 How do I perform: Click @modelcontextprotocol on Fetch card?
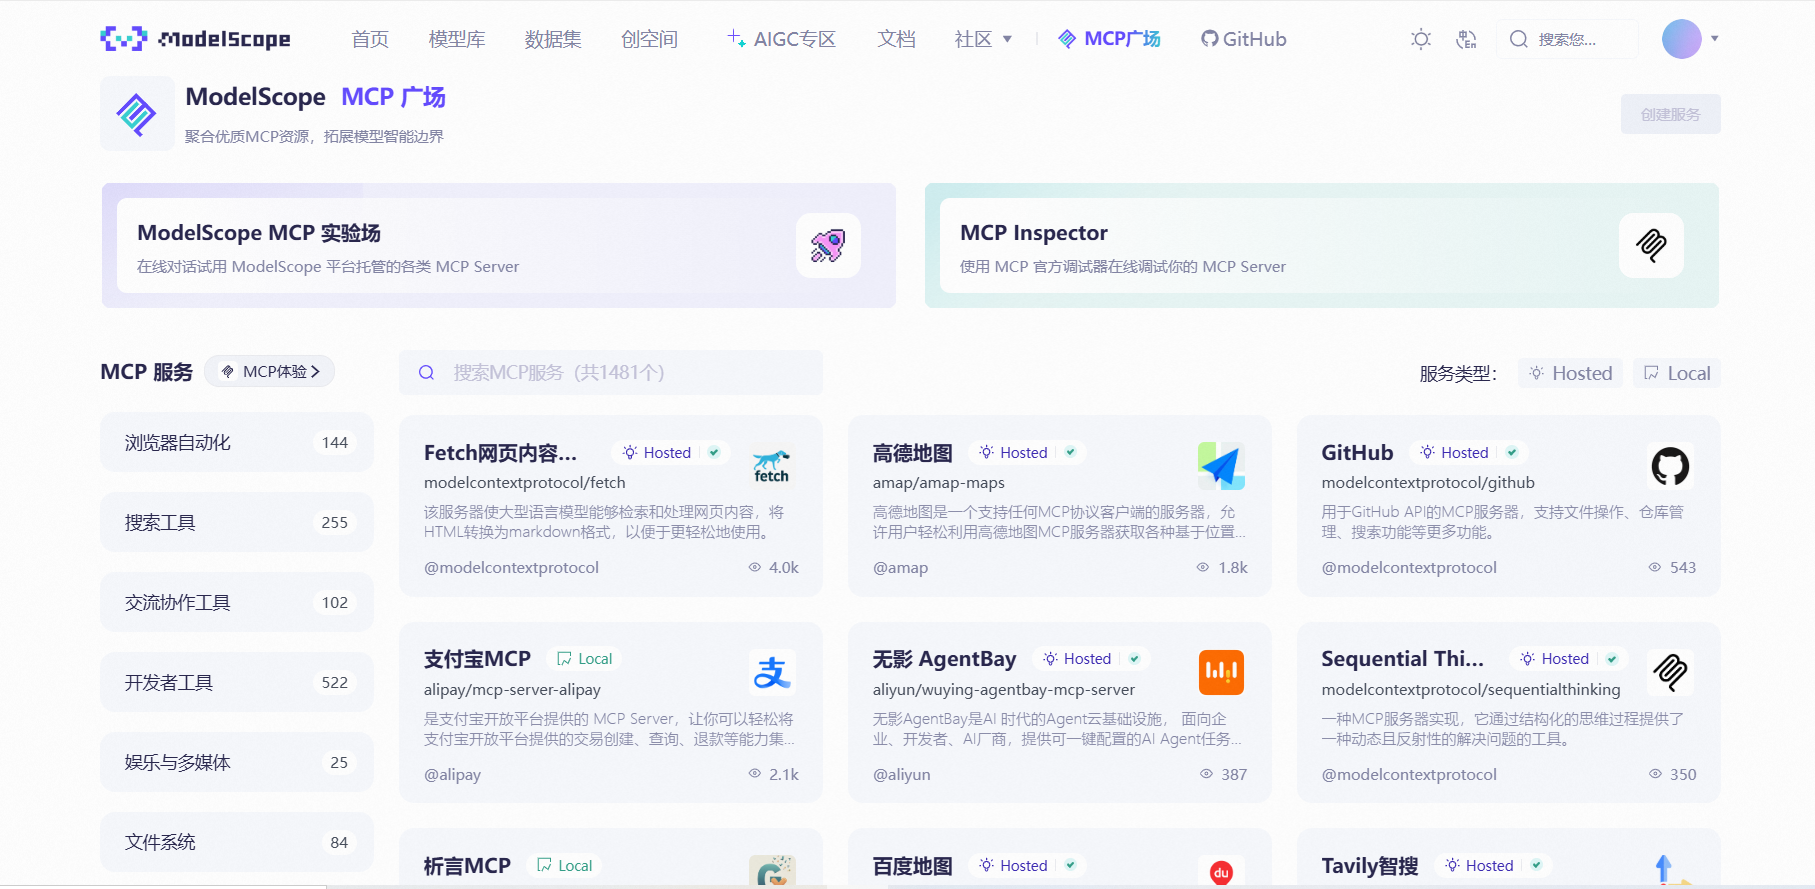(x=511, y=568)
